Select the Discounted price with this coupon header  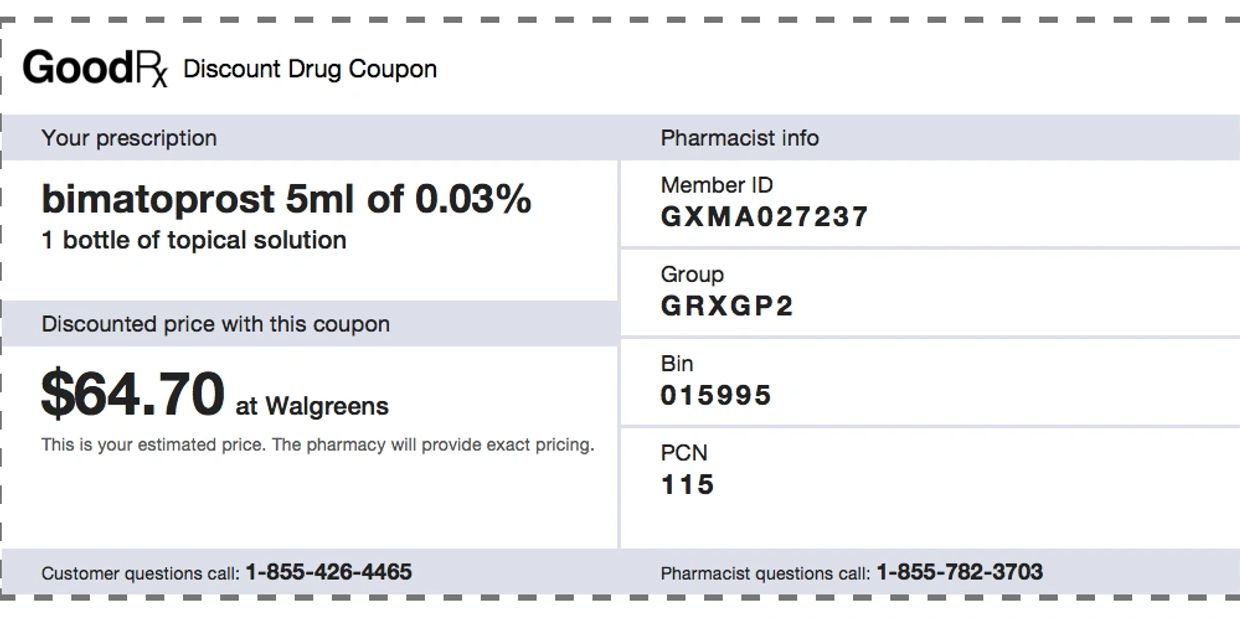point(215,324)
